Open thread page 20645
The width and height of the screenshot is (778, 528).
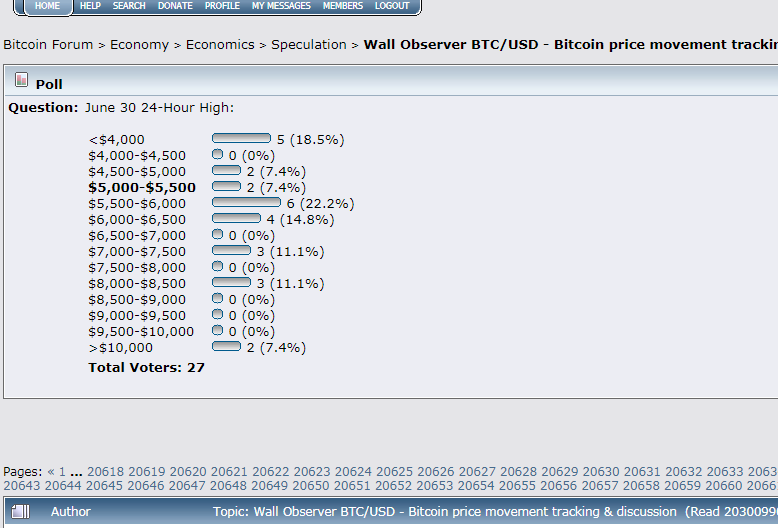[x=104, y=485]
